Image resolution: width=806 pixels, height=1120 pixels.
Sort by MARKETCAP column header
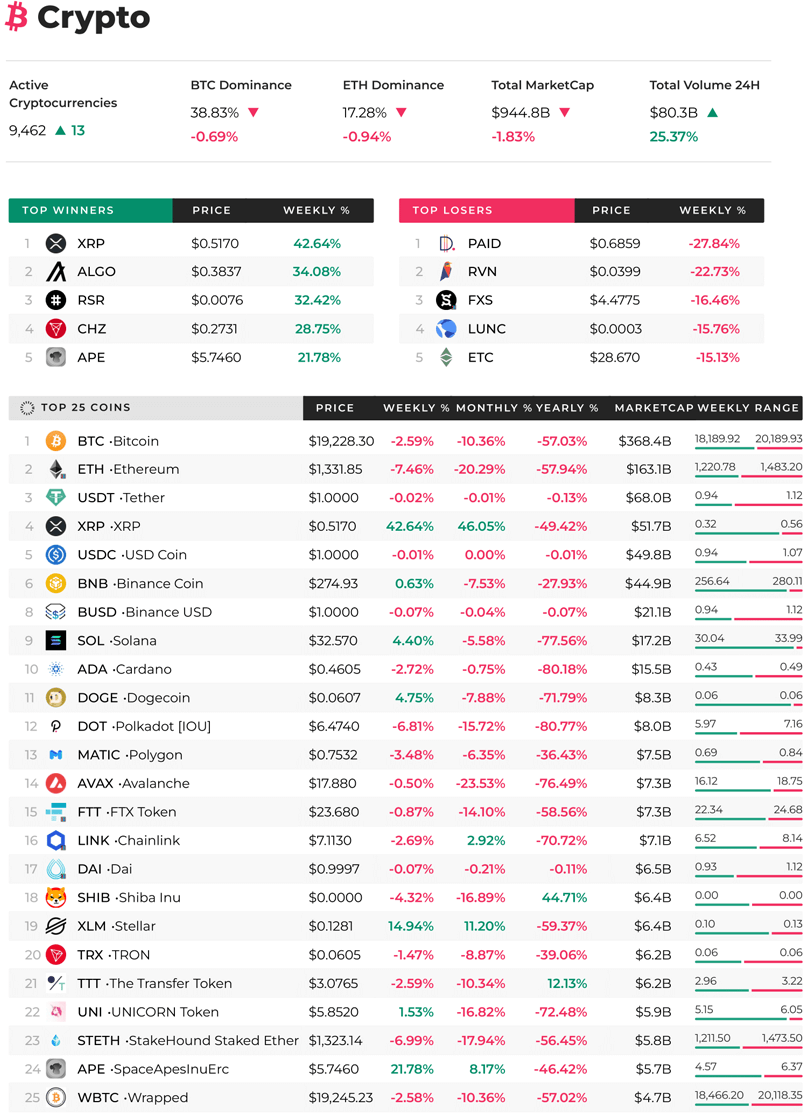click(x=654, y=408)
